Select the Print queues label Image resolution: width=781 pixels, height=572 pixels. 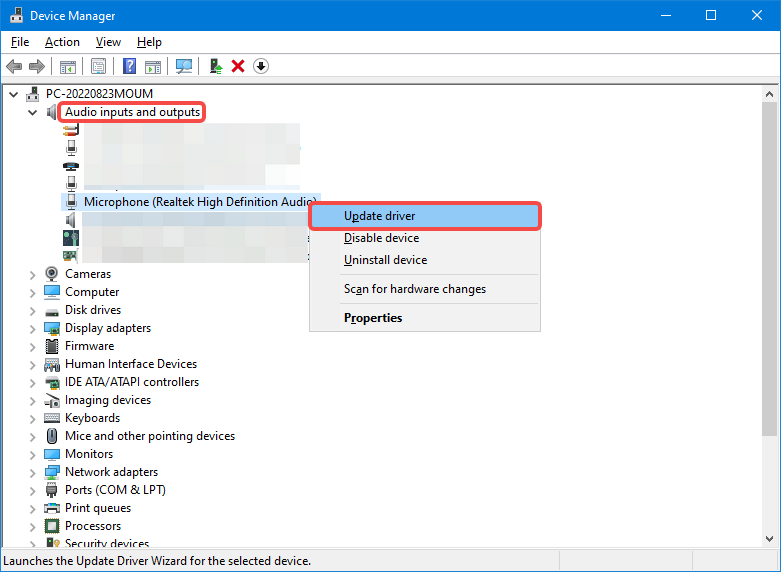[x=98, y=508]
